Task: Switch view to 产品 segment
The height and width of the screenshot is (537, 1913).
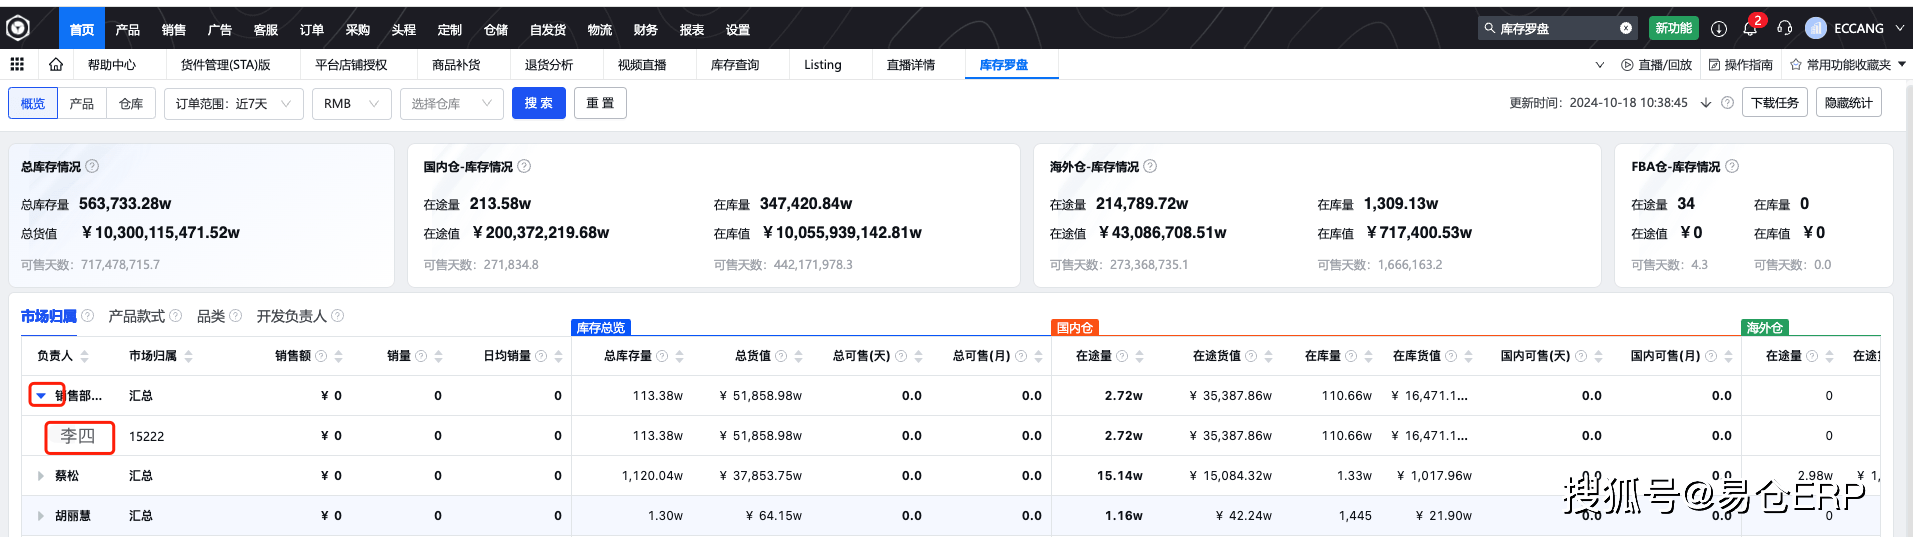Action: (82, 104)
